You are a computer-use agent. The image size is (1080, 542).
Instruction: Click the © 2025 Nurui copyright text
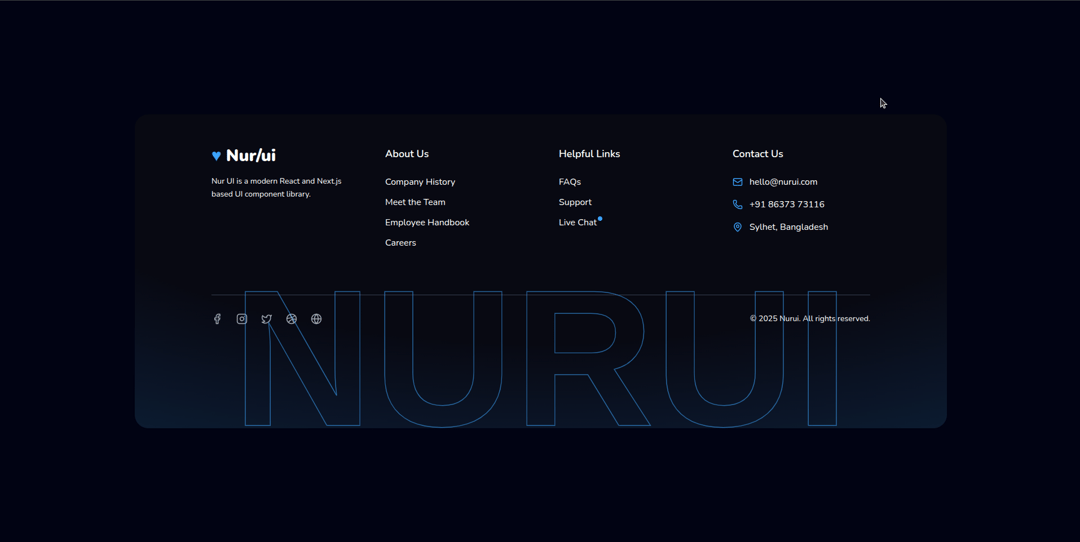810,319
